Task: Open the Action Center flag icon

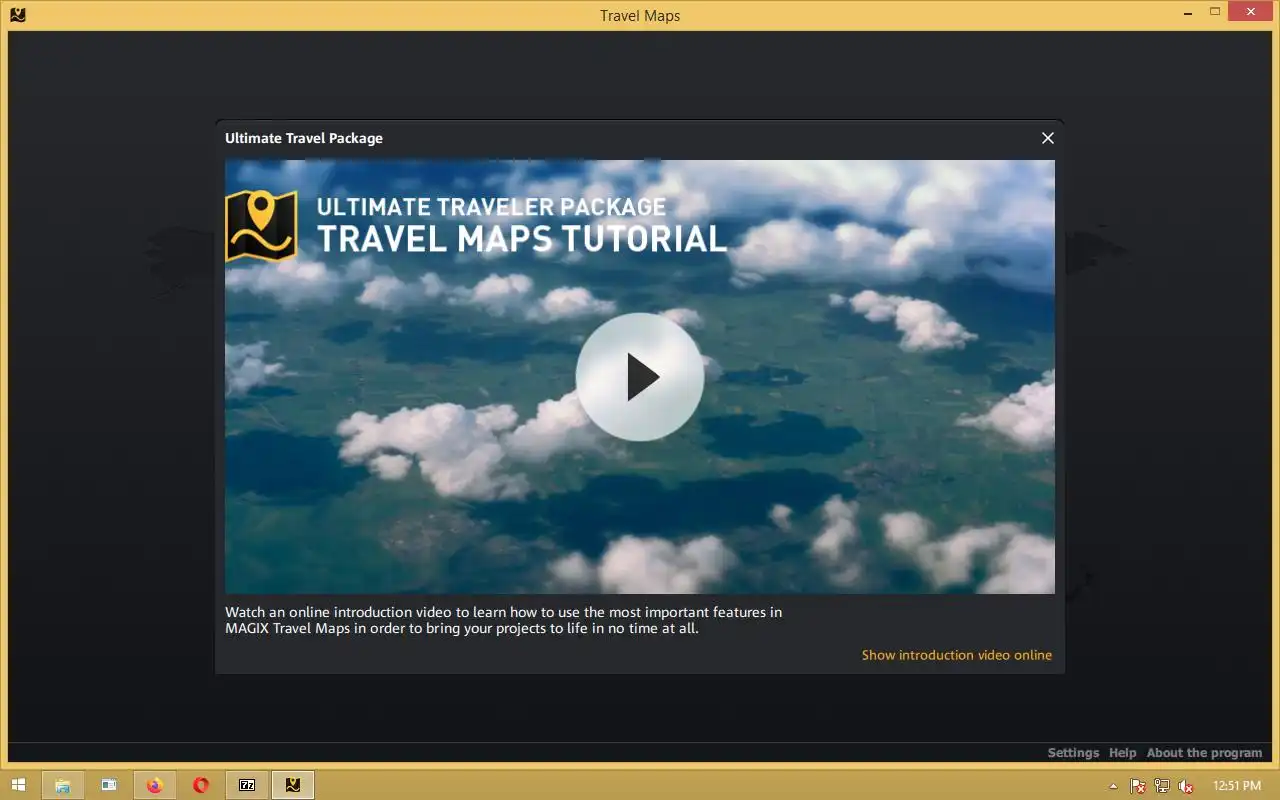Action: click(x=1138, y=786)
